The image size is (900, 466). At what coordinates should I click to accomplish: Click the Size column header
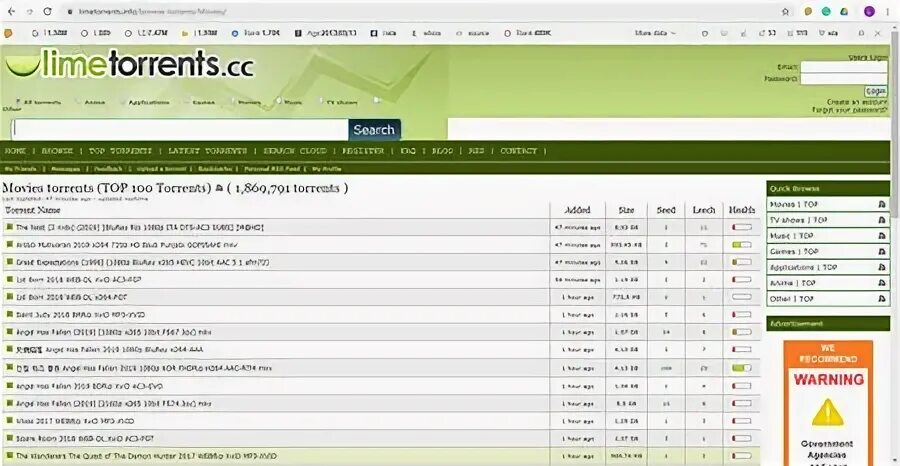pyautogui.click(x=626, y=210)
